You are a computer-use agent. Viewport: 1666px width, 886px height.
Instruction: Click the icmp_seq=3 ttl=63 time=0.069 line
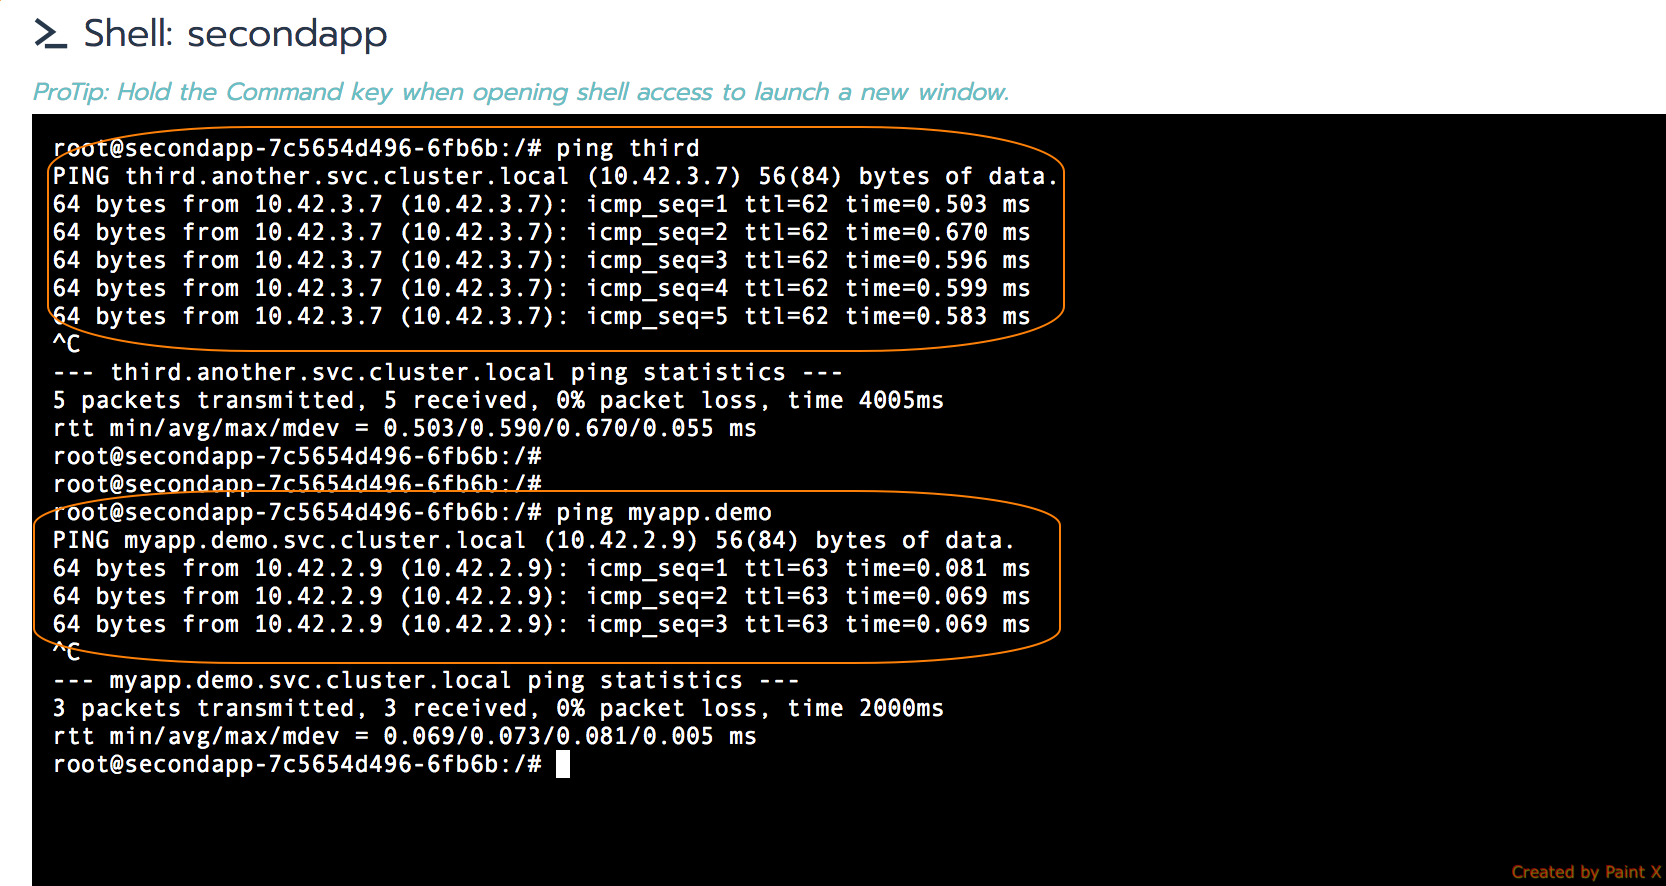tap(541, 624)
